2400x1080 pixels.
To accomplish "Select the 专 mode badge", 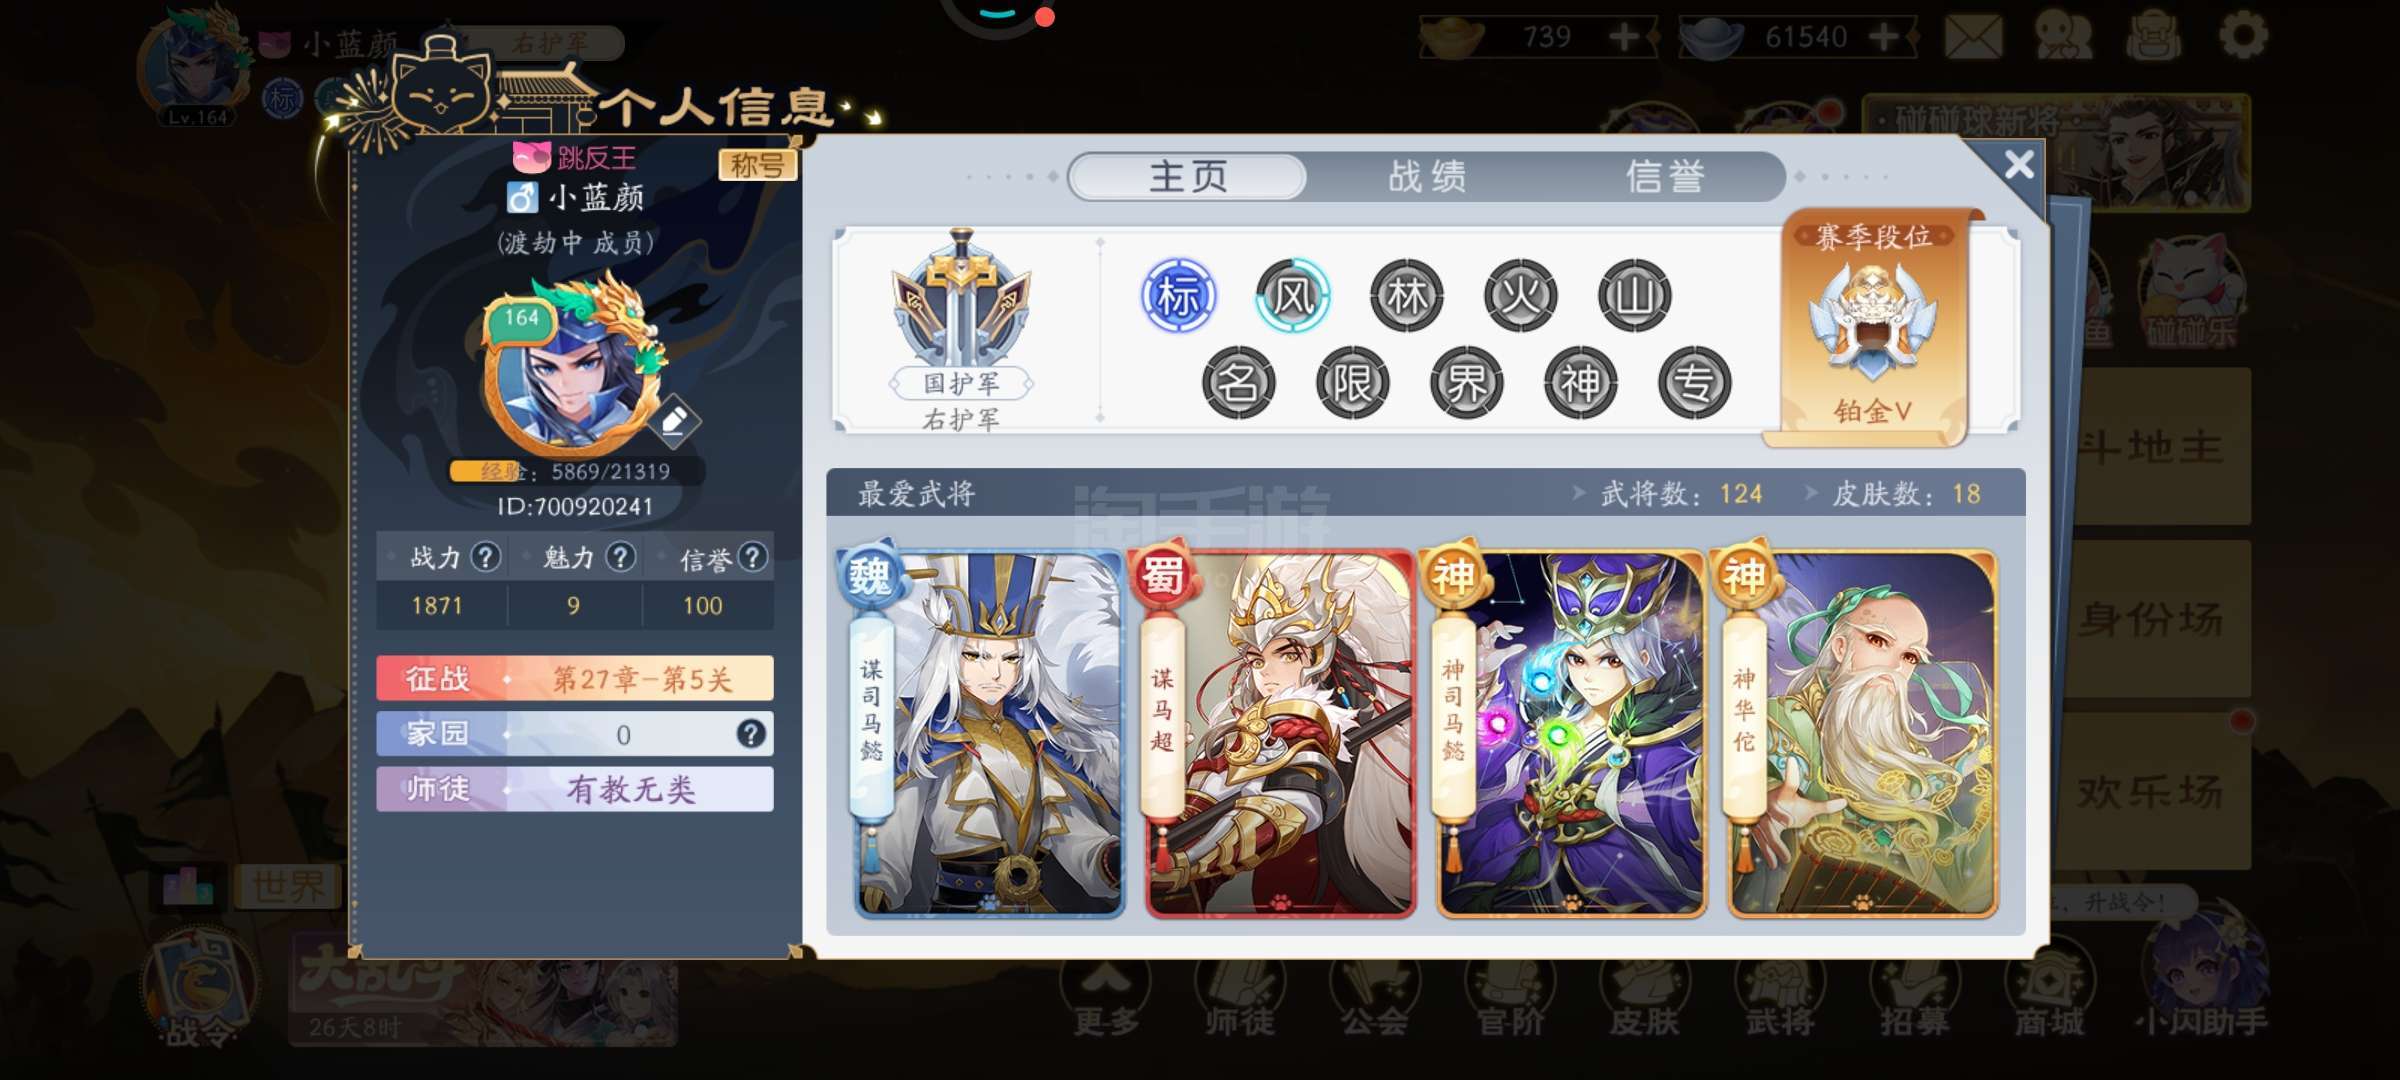I will click(x=1694, y=382).
